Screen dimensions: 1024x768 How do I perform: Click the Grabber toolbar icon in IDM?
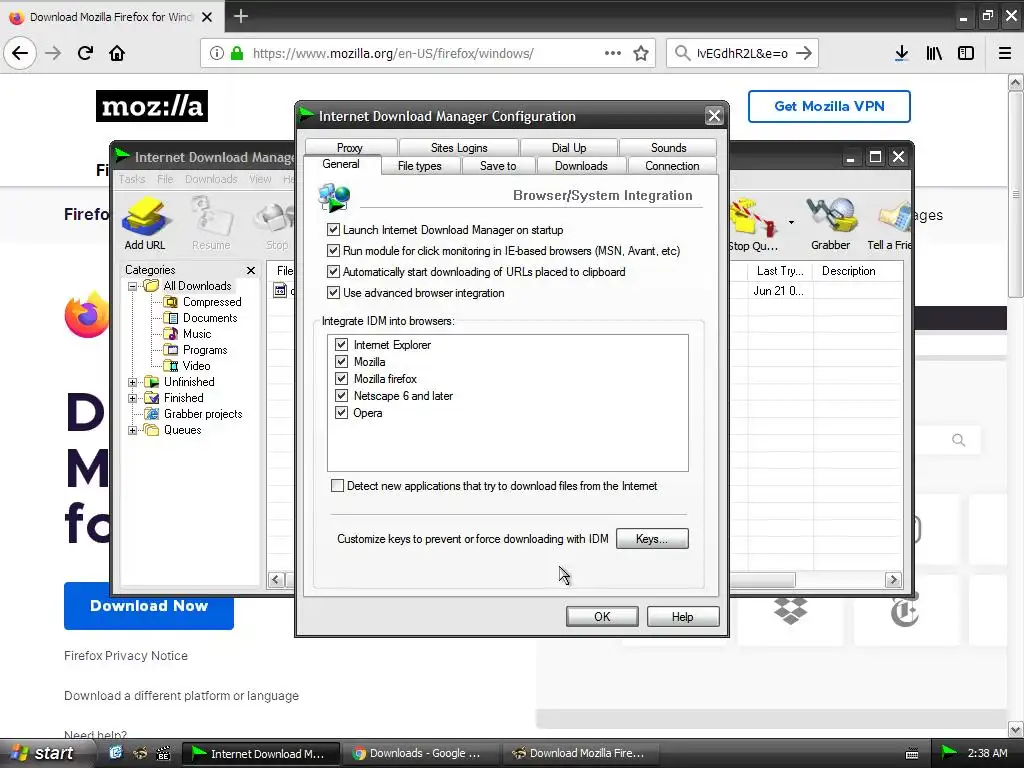pos(831,223)
